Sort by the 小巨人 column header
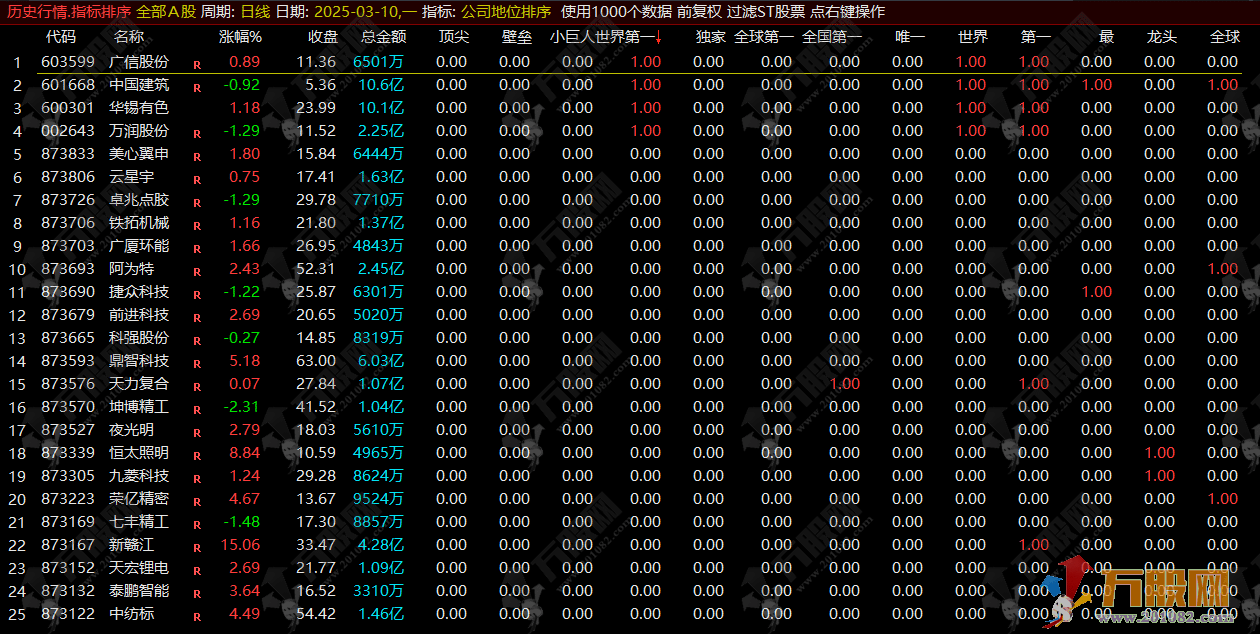Image resolution: width=1260 pixels, height=634 pixels. tap(572, 37)
